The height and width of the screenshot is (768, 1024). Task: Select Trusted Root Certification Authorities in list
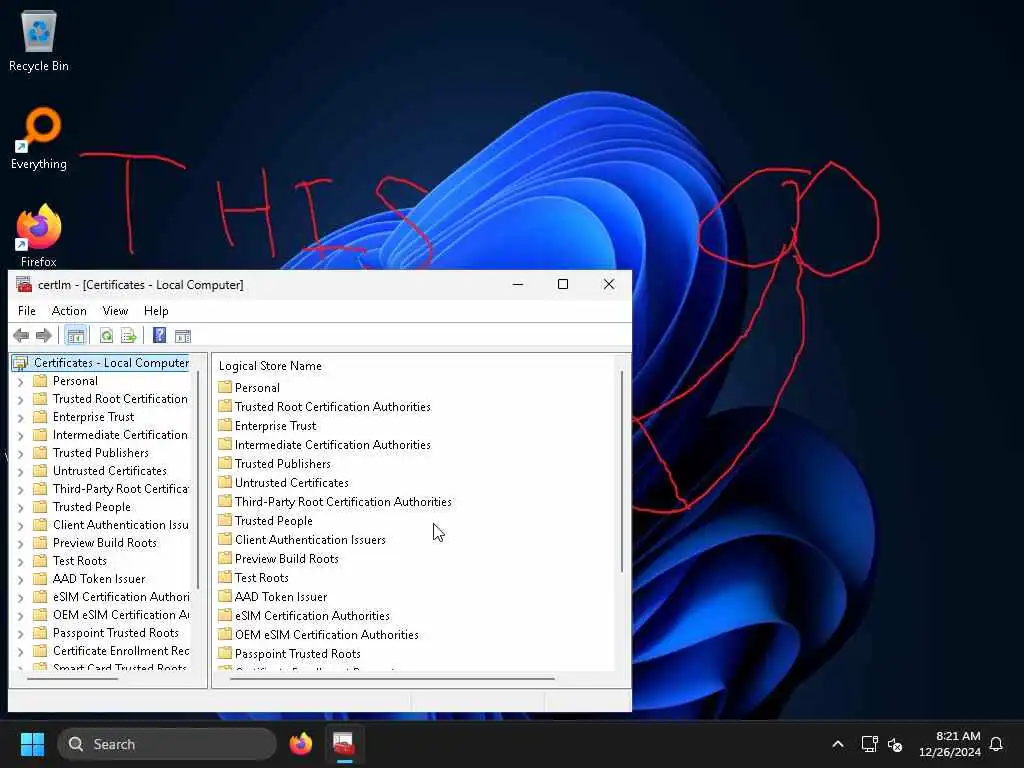coord(332,406)
